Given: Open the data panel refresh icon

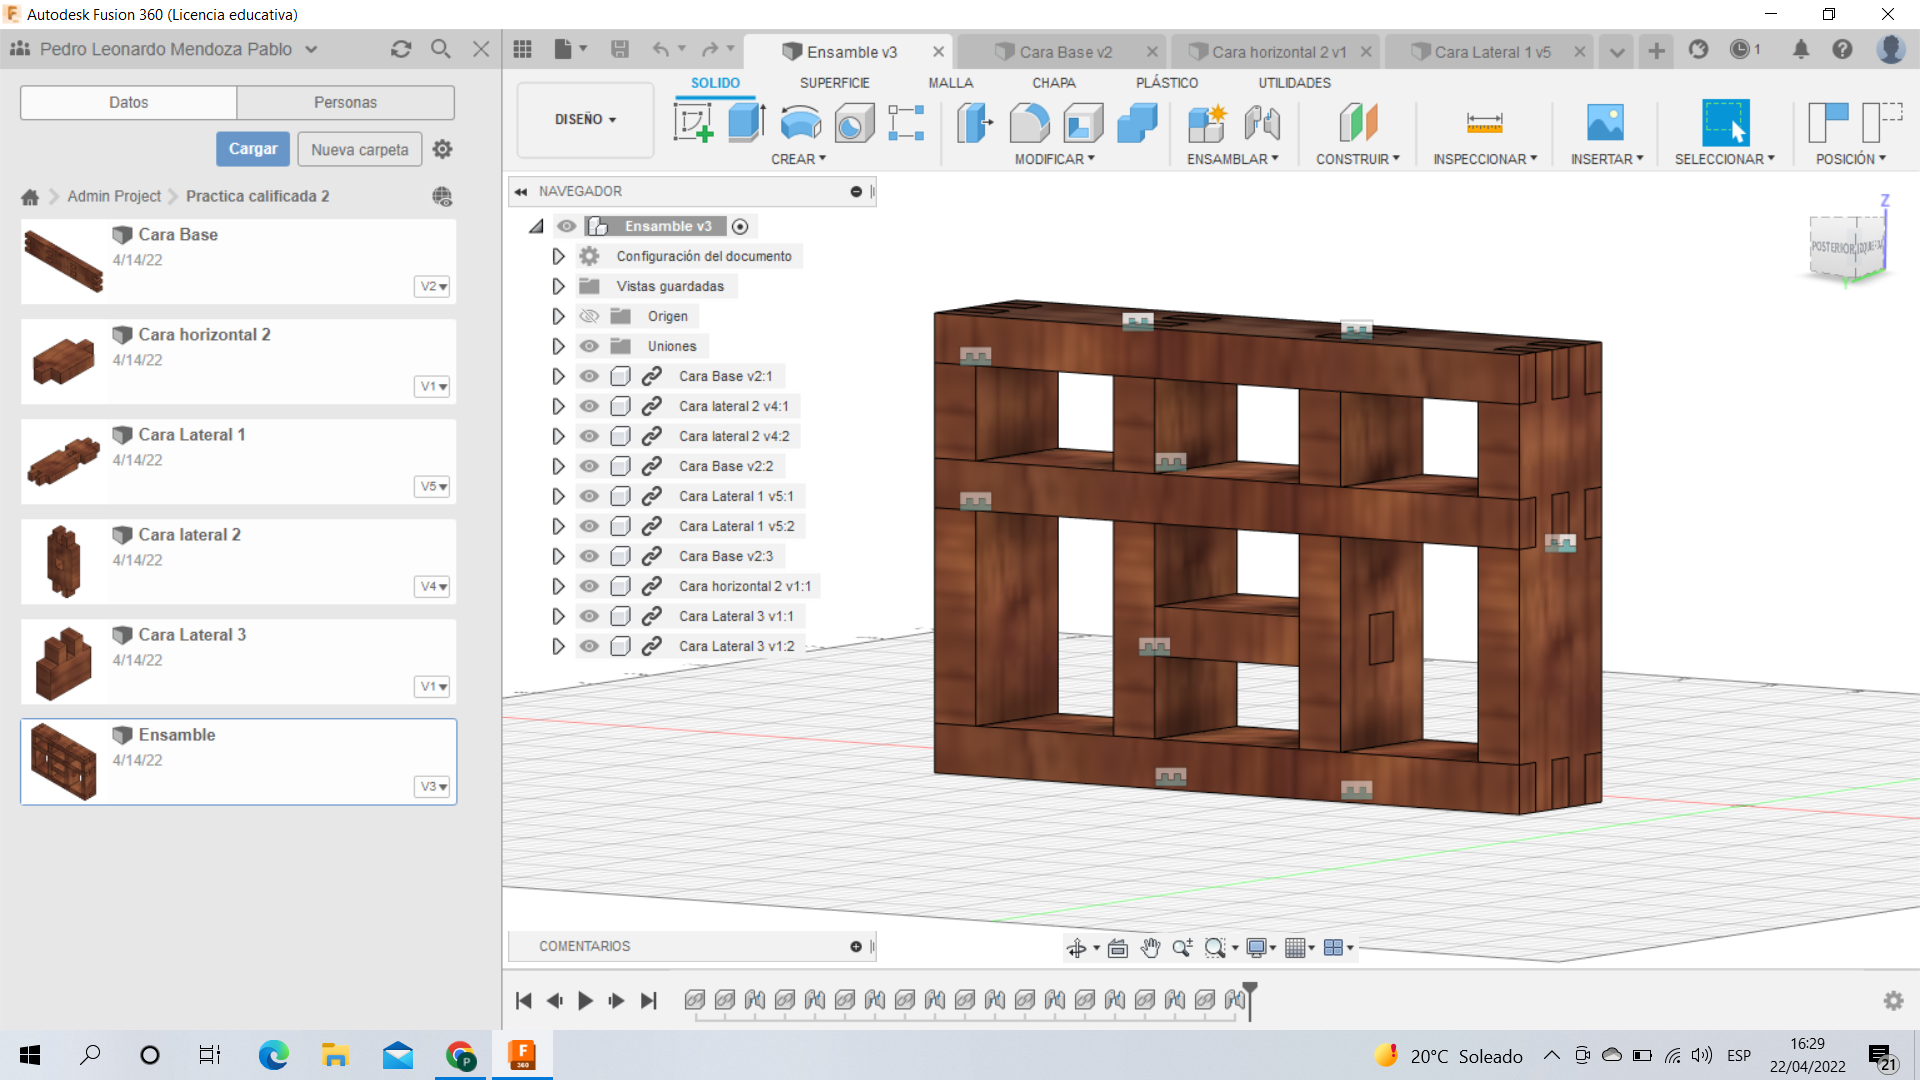Looking at the screenshot, I should coord(401,49).
